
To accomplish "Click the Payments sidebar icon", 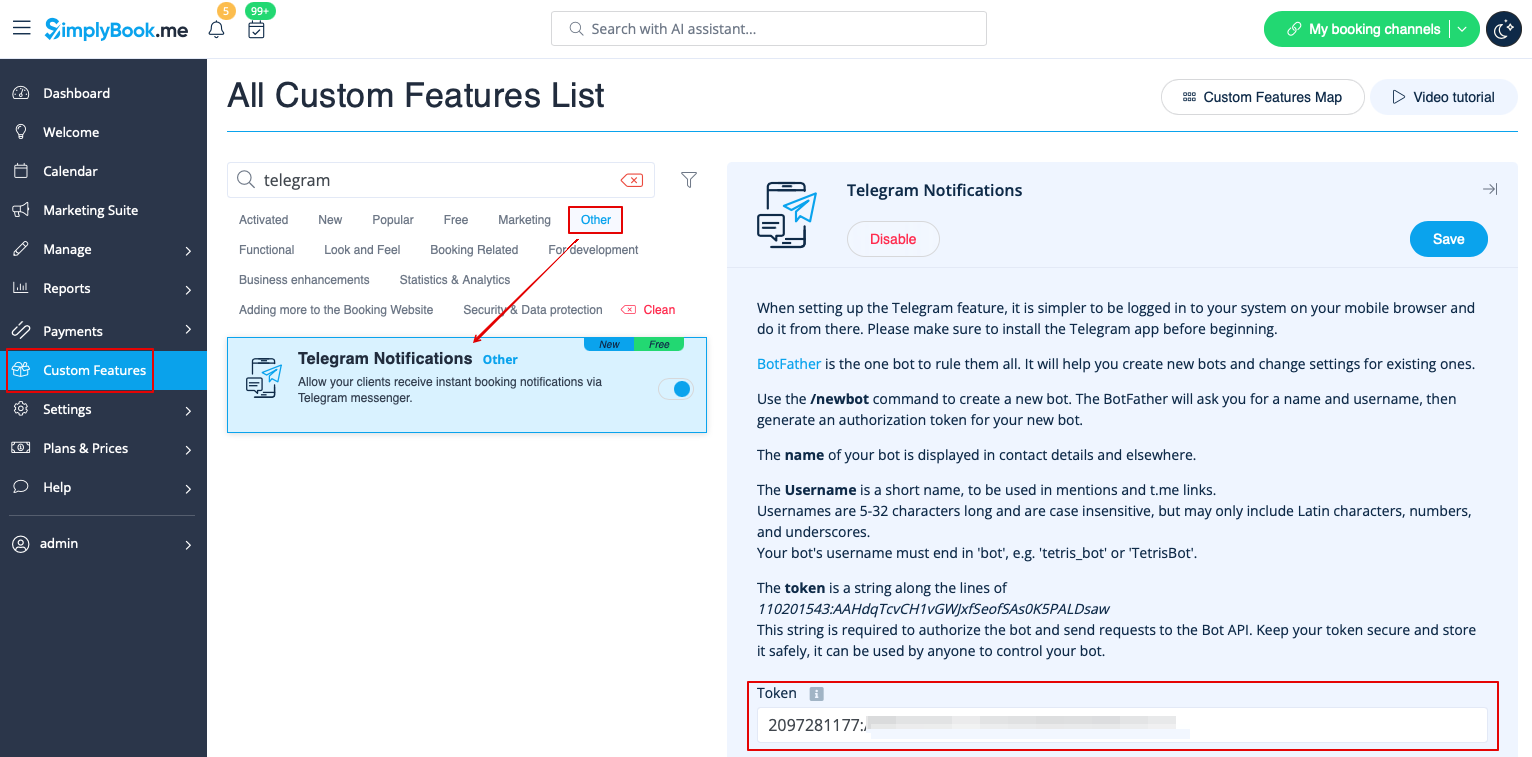I will [x=20, y=330].
